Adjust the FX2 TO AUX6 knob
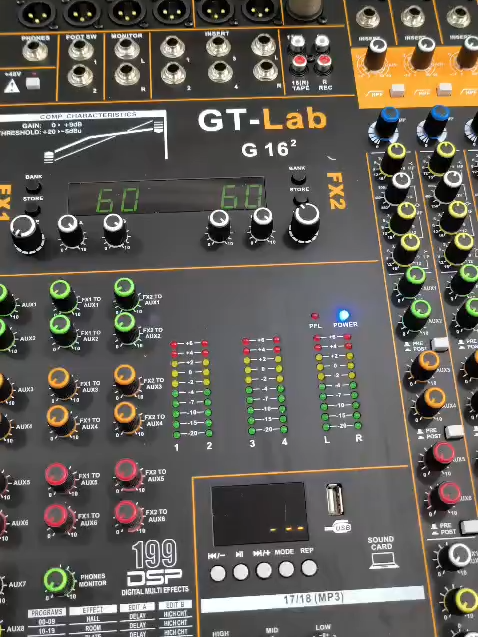Viewport: 478px width, 637px height. [x=129, y=516]
